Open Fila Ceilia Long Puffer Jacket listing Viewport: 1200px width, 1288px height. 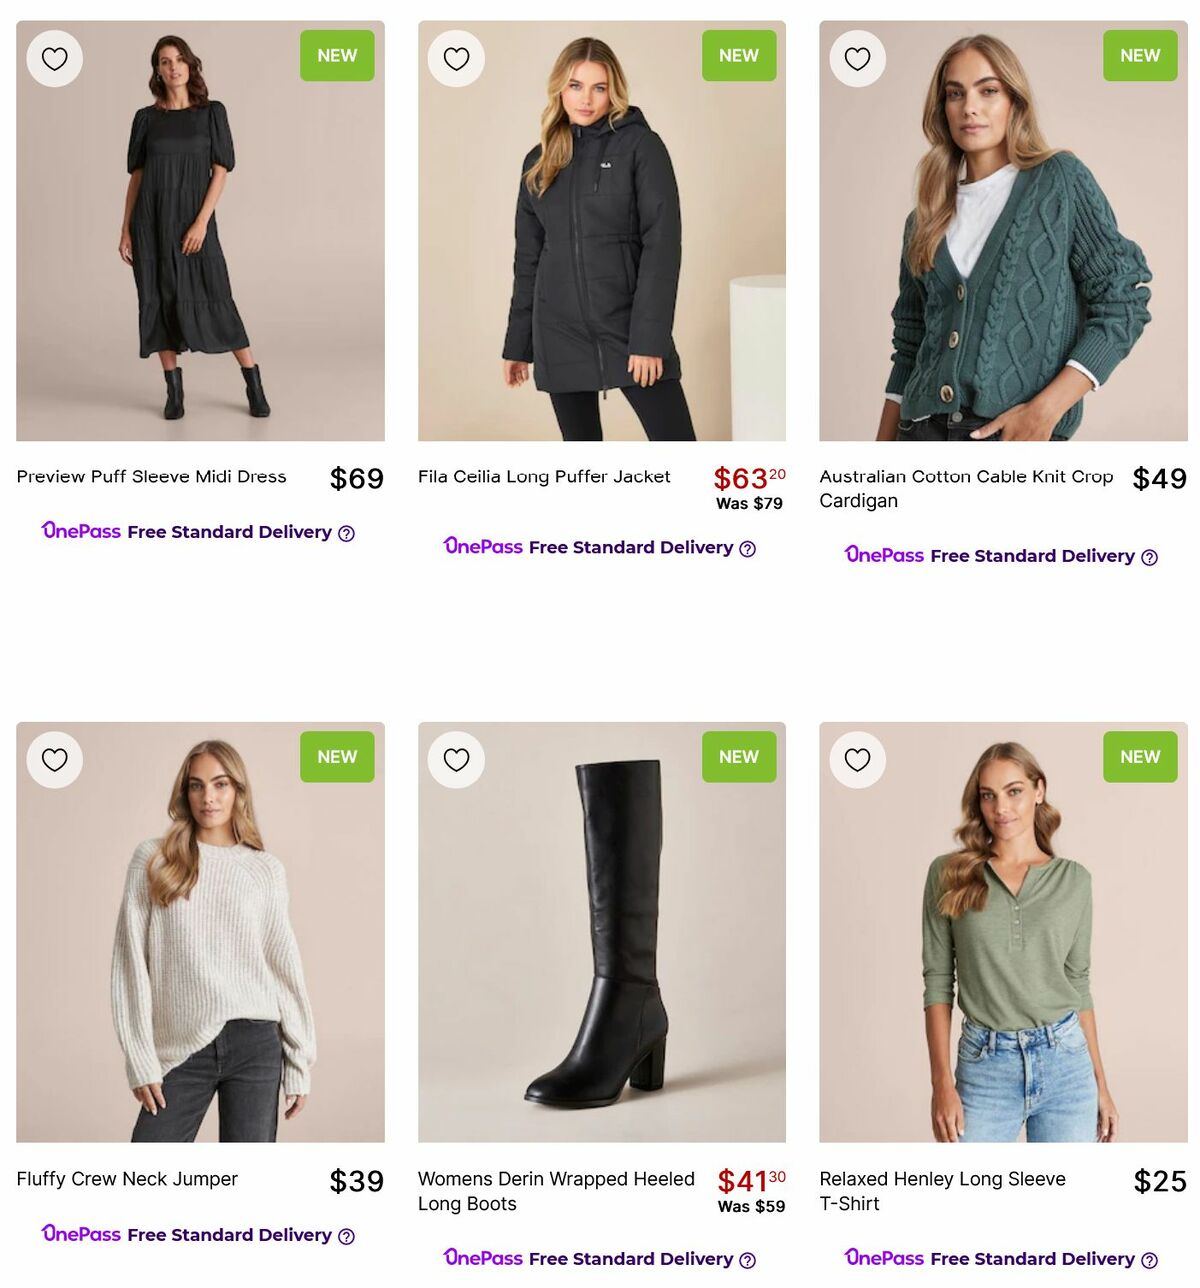pyautogui.click(x=543, y=477)
